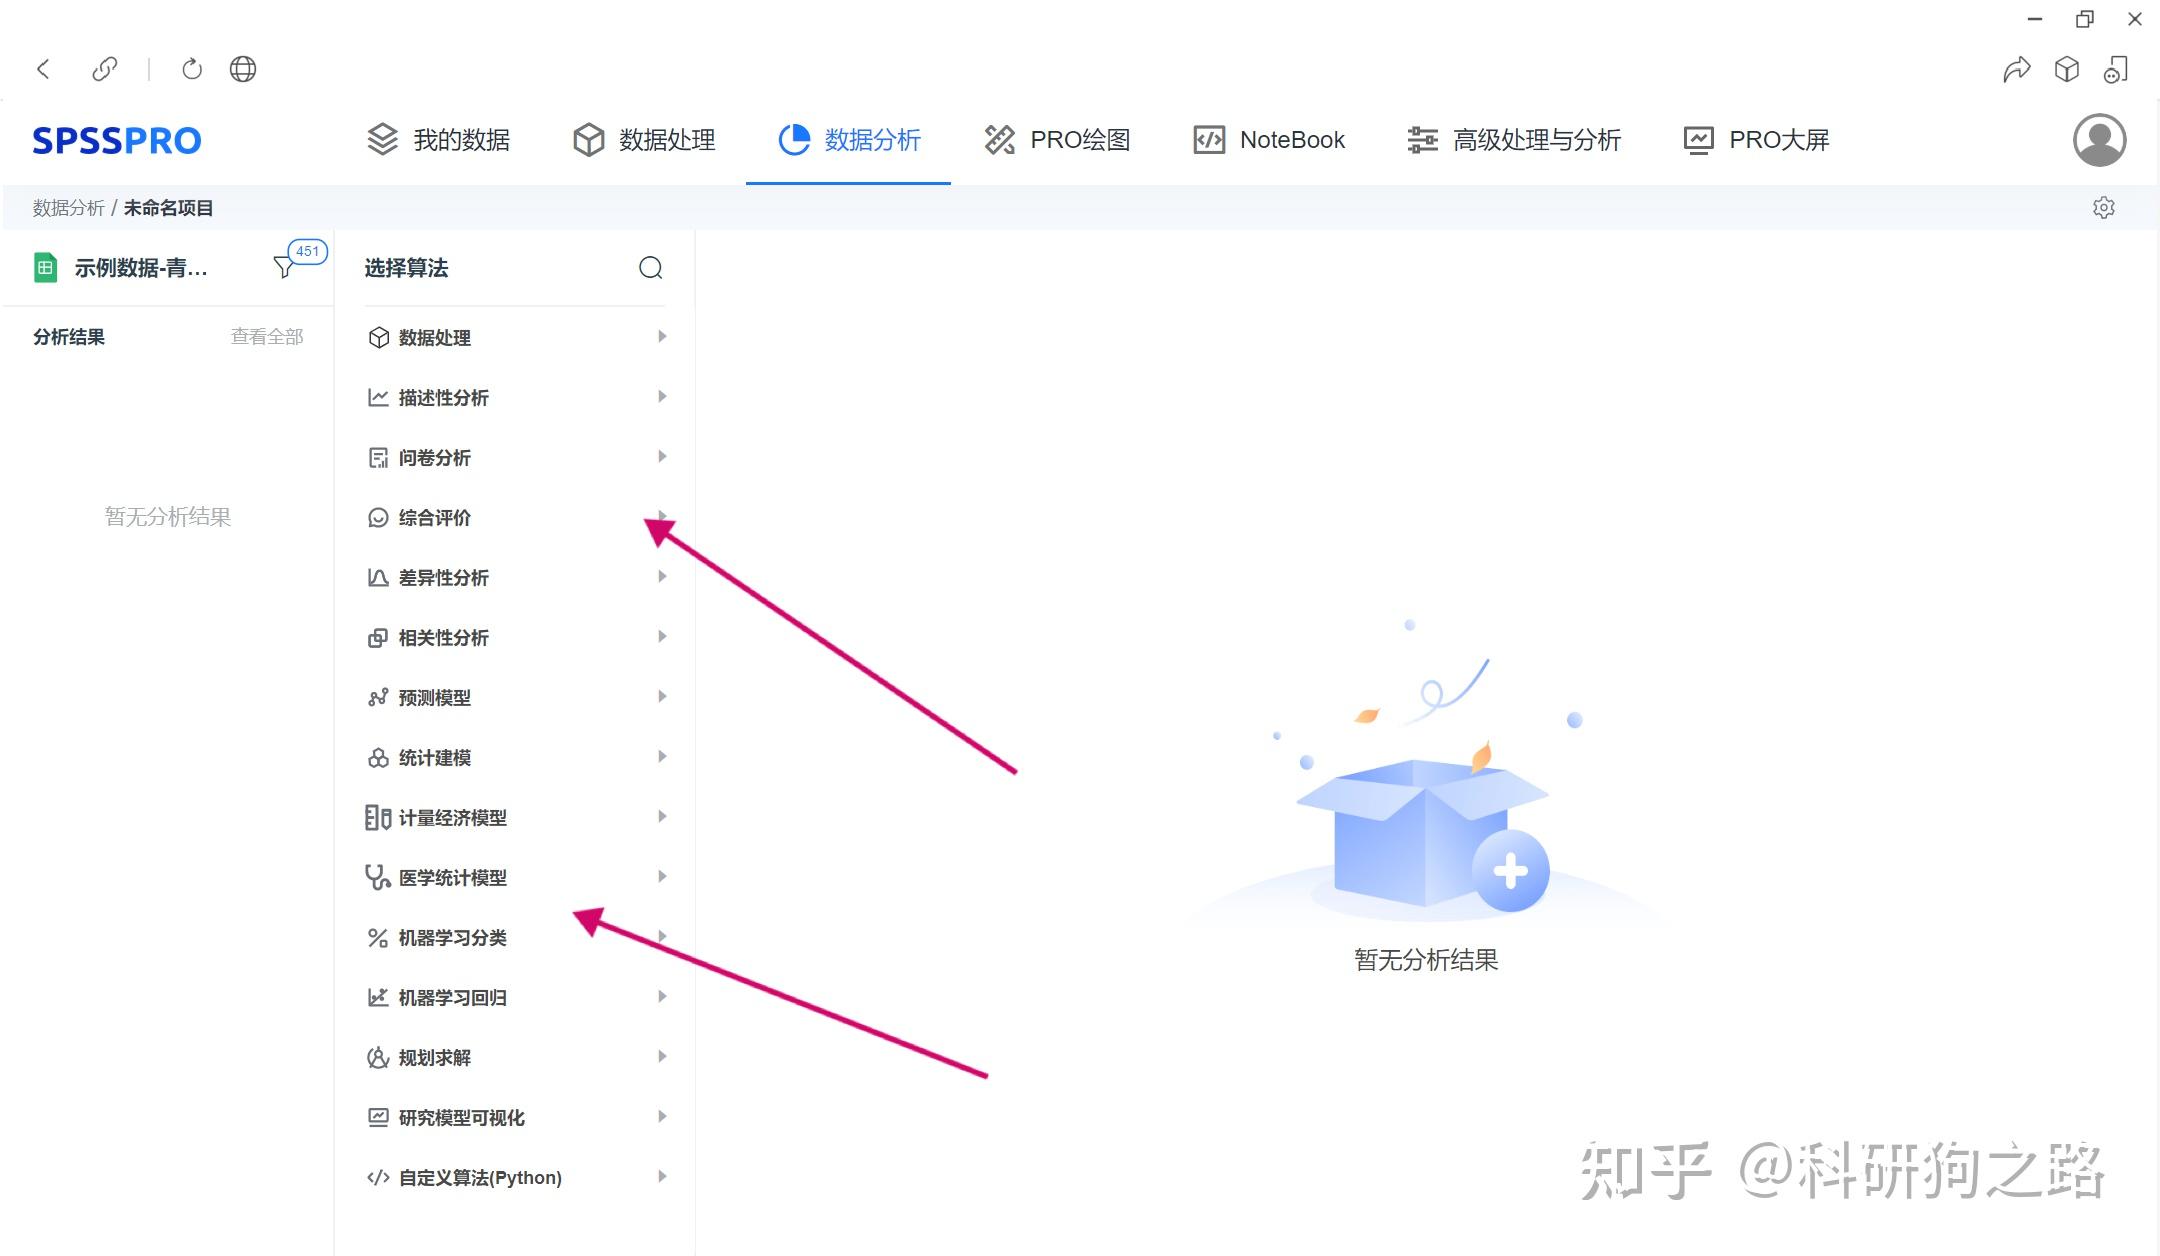Click the user avatar at top right
The image size is (2160, 1256).
coord(2098,140)
